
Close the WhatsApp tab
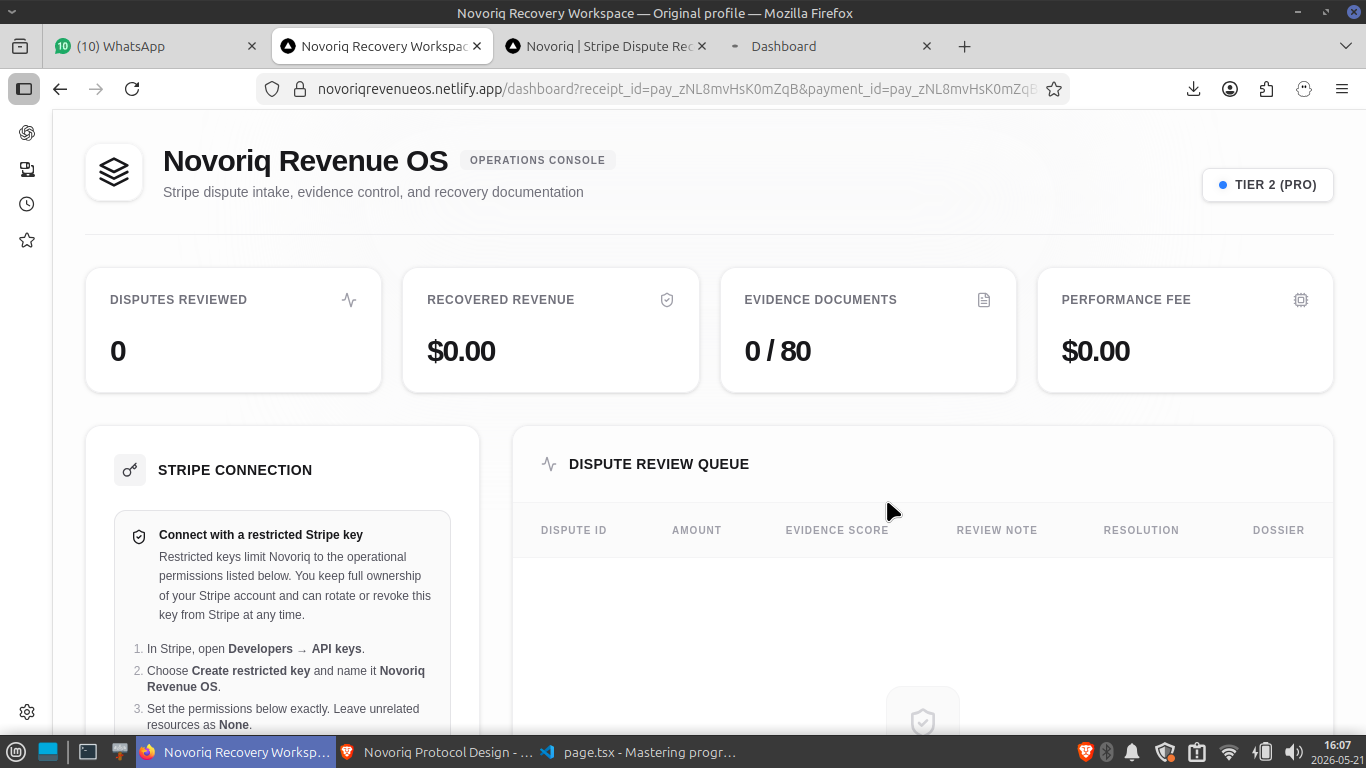[x=252, y=46]
